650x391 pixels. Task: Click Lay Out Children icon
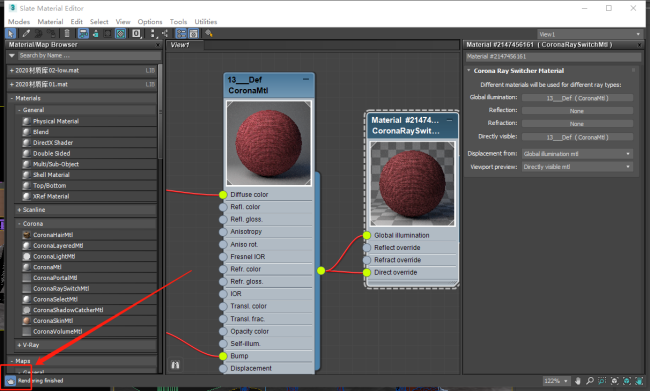tap(165, 34)
